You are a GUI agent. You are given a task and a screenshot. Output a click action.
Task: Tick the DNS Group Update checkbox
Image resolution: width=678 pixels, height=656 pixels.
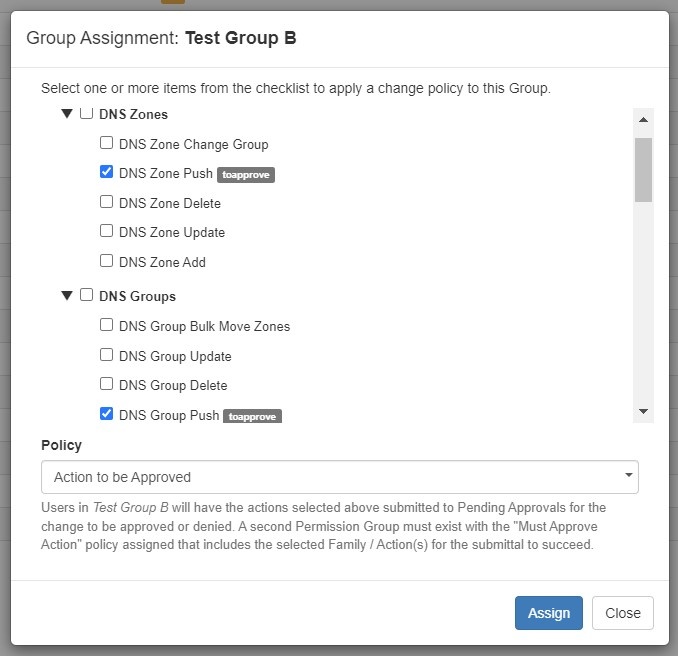tap(107, 355)
